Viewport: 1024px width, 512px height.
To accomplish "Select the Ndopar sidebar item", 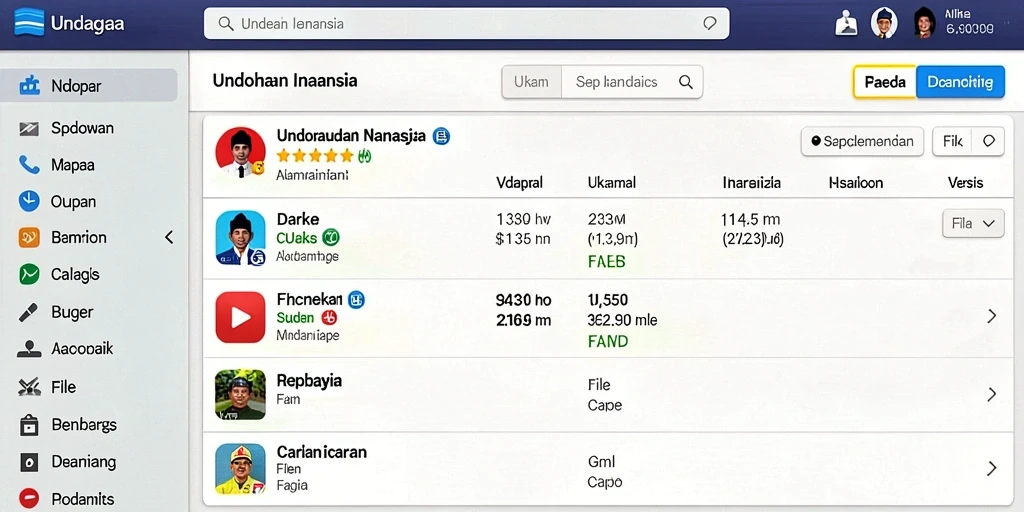I will tap(89, 86).
